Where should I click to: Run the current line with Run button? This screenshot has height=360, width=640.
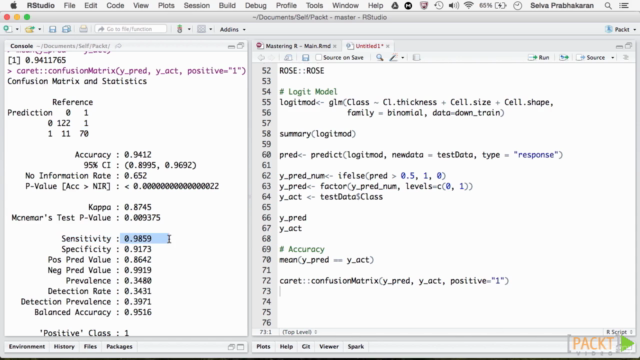pos(539,58)
